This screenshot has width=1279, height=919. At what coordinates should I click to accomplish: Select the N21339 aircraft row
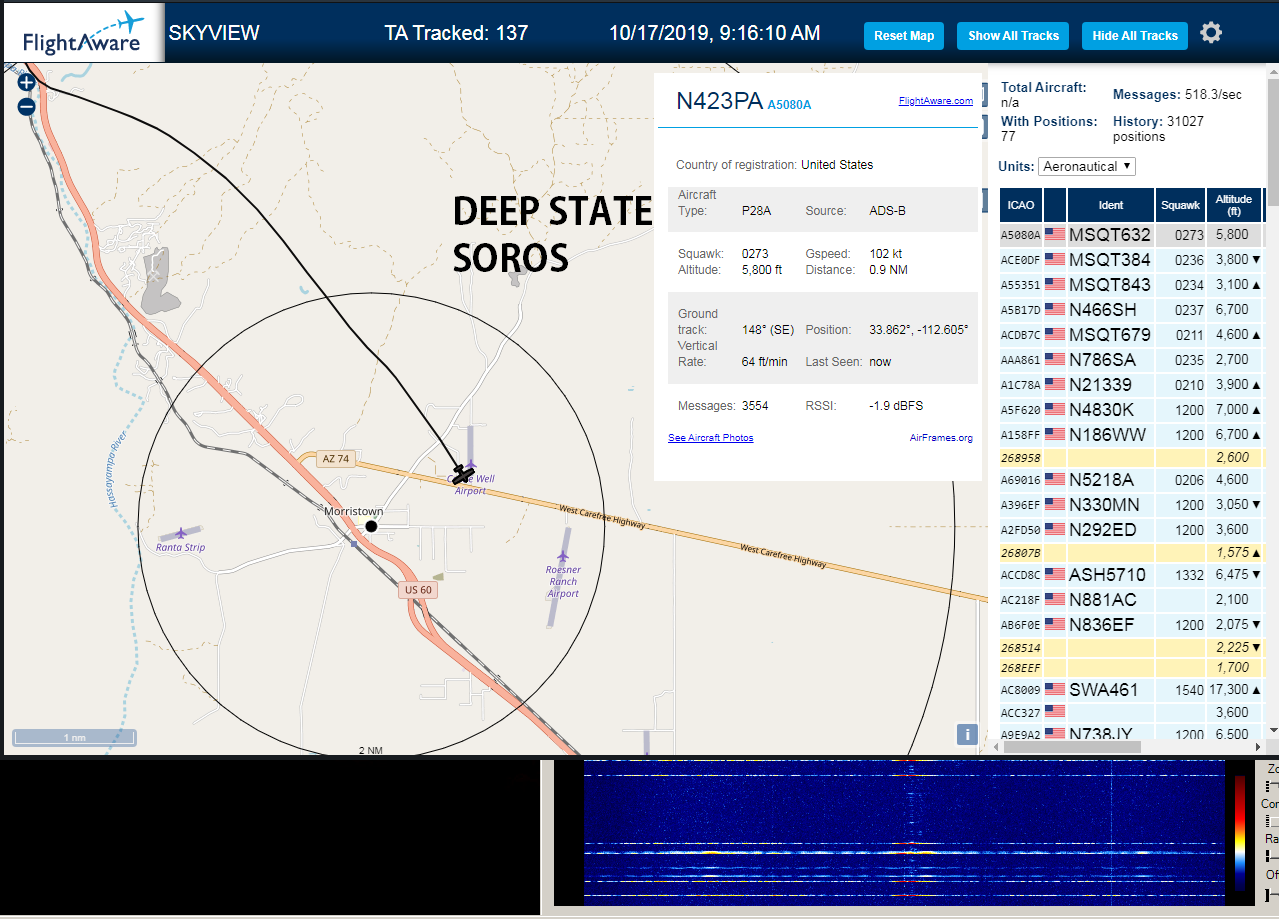[x=1131, y=385]
